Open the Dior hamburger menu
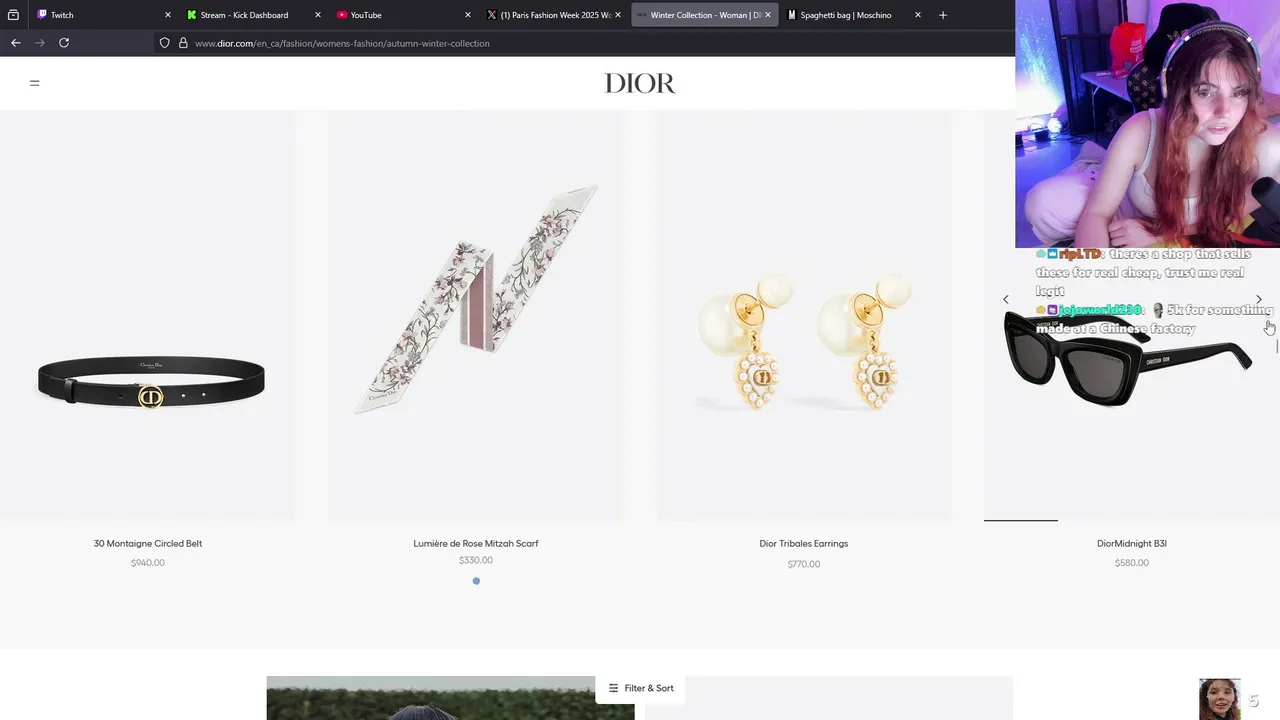 tap(34, 83)
